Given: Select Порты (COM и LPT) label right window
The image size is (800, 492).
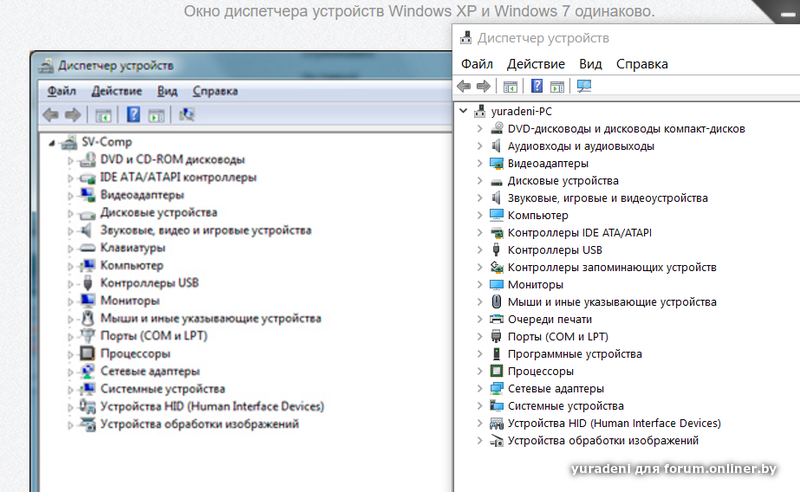Looking at the screenshot, I should (x=558, y=337).
